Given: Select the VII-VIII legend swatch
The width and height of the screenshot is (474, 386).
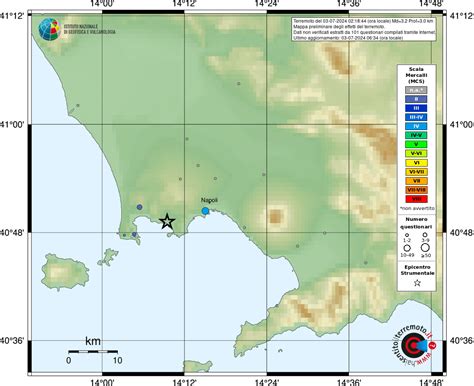Looking at the screenshot, I should pyautogui.click(x=416, y=190).
